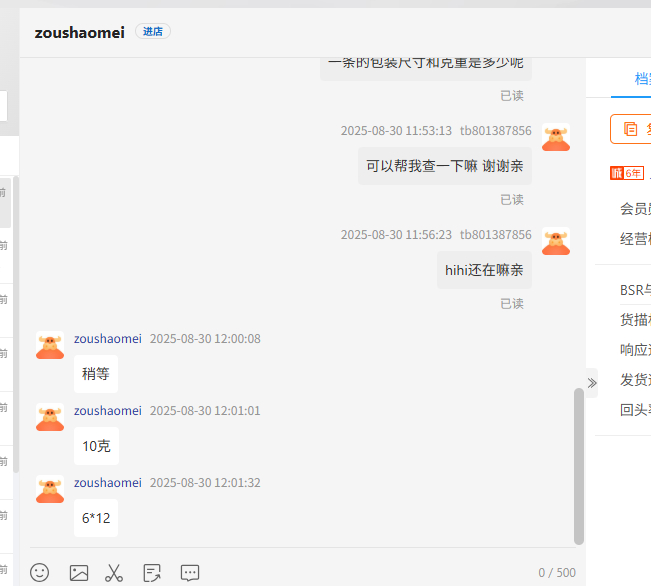
Task: Open the emoji picker
Action: coord(39,572)
